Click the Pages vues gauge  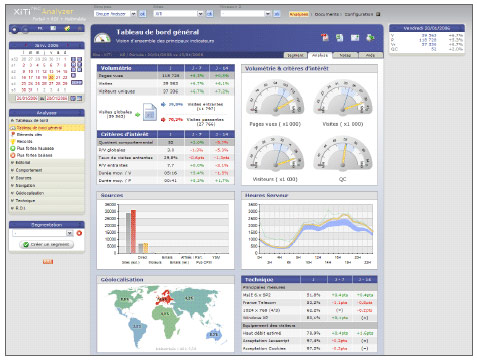point(275,98)
